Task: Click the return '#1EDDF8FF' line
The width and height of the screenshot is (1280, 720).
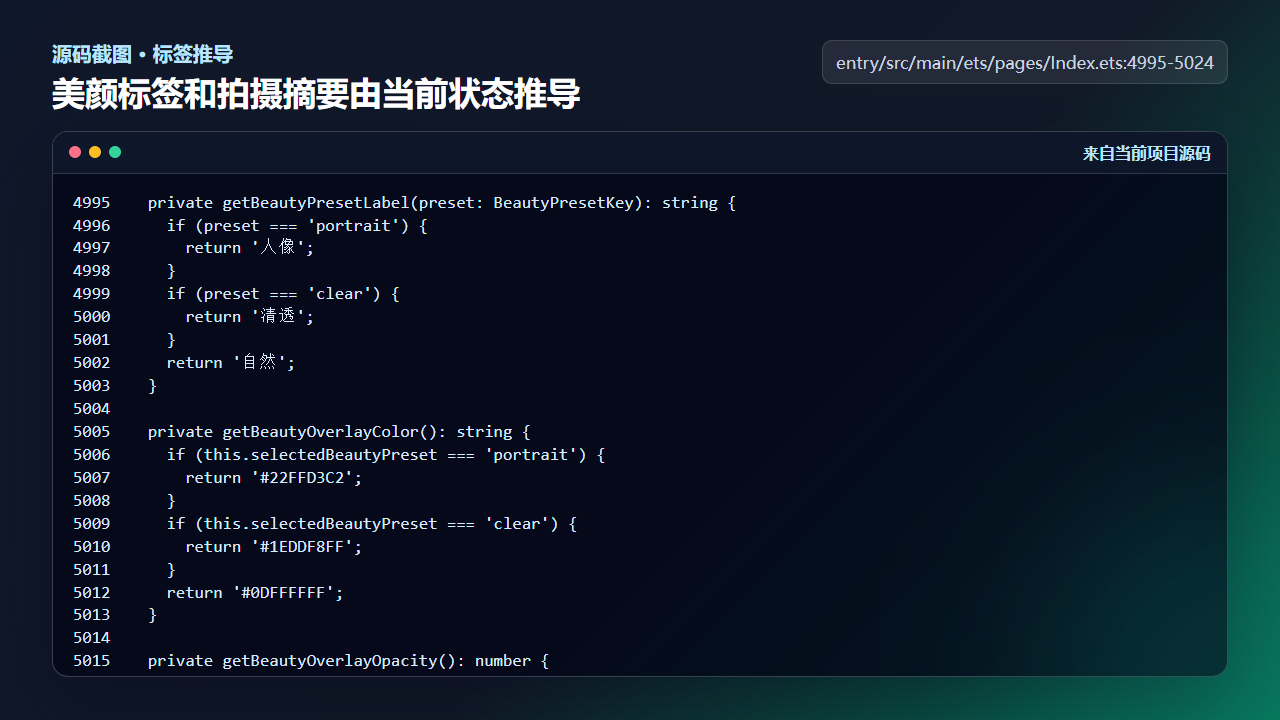Action: [x=274, y=547]
